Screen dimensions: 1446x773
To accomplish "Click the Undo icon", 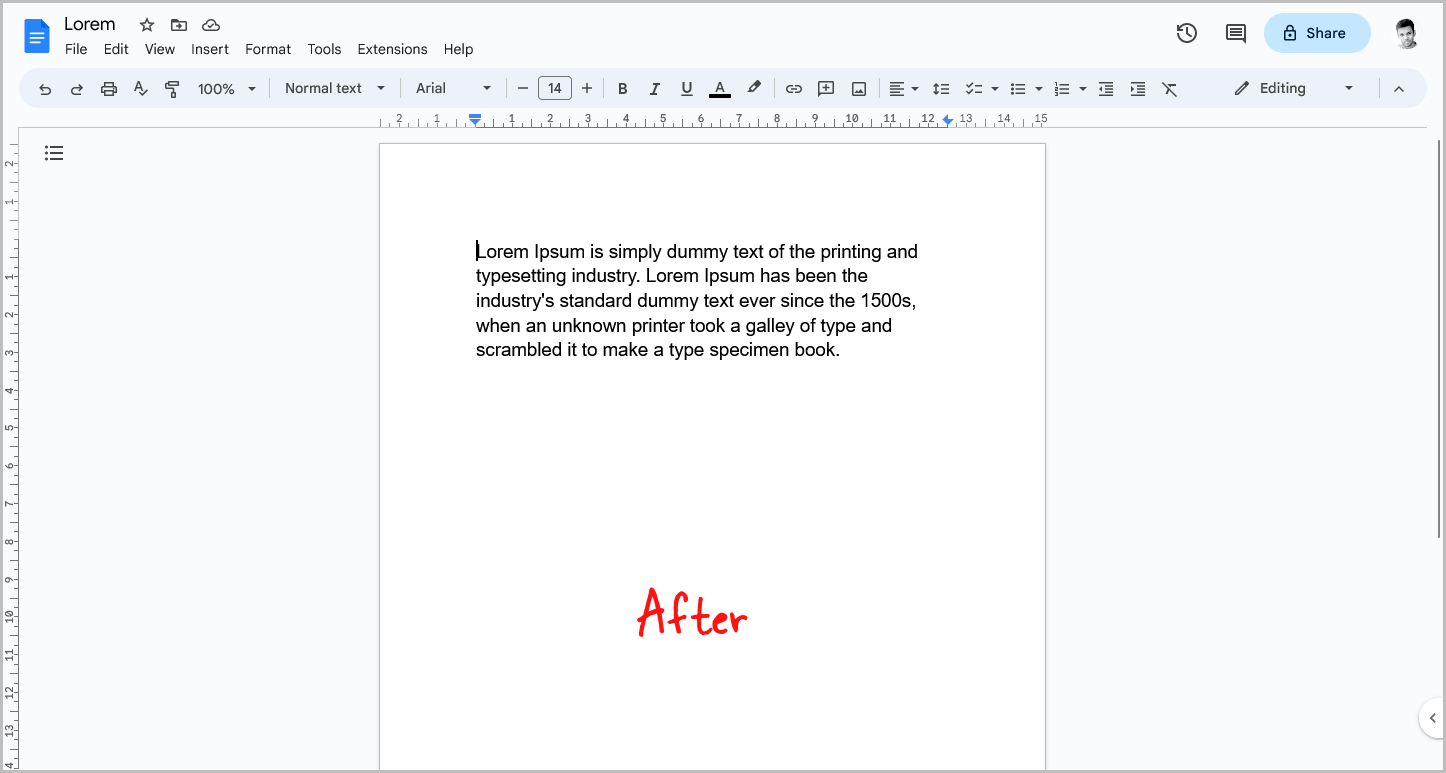I will click(44, 88).
